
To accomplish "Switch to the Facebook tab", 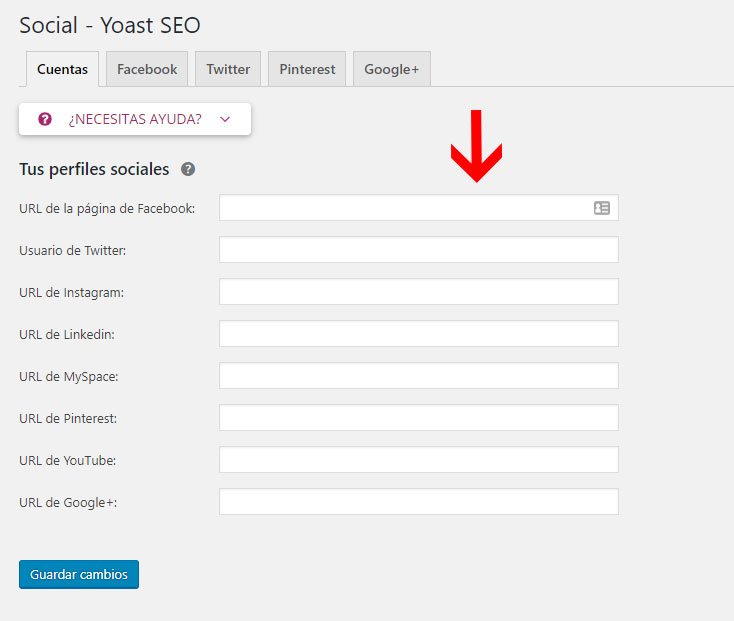I will point(147,69).
